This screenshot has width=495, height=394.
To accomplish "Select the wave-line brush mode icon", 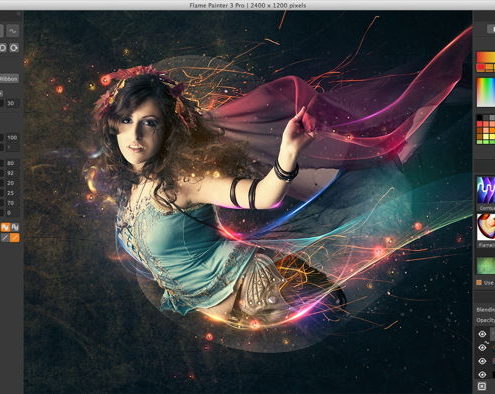I will click(x=13, y=31).
